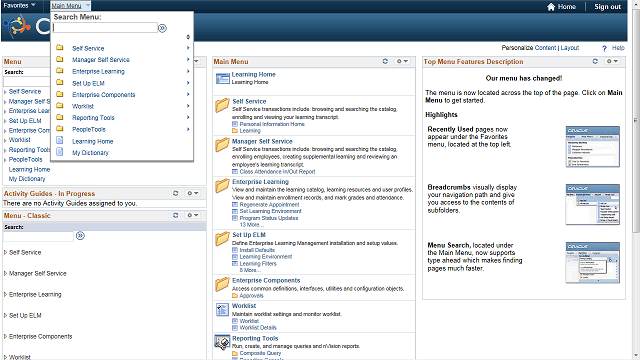Open Reporting Tools in dropdown menu
The image size is (640, 360).
tap(93, 118)
